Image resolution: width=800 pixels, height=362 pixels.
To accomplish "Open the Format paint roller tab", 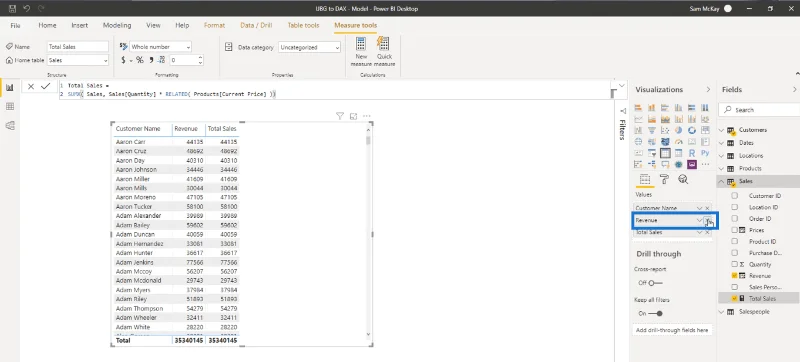I will pyautogui.click(x=664, y=179).
